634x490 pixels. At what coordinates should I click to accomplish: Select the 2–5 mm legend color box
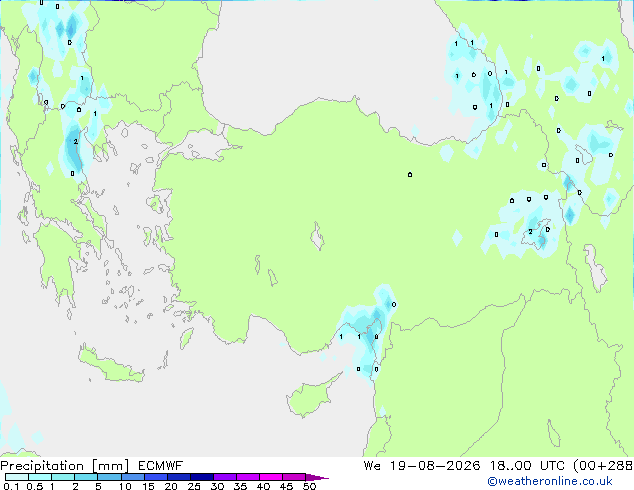click(x=86, y=477)
